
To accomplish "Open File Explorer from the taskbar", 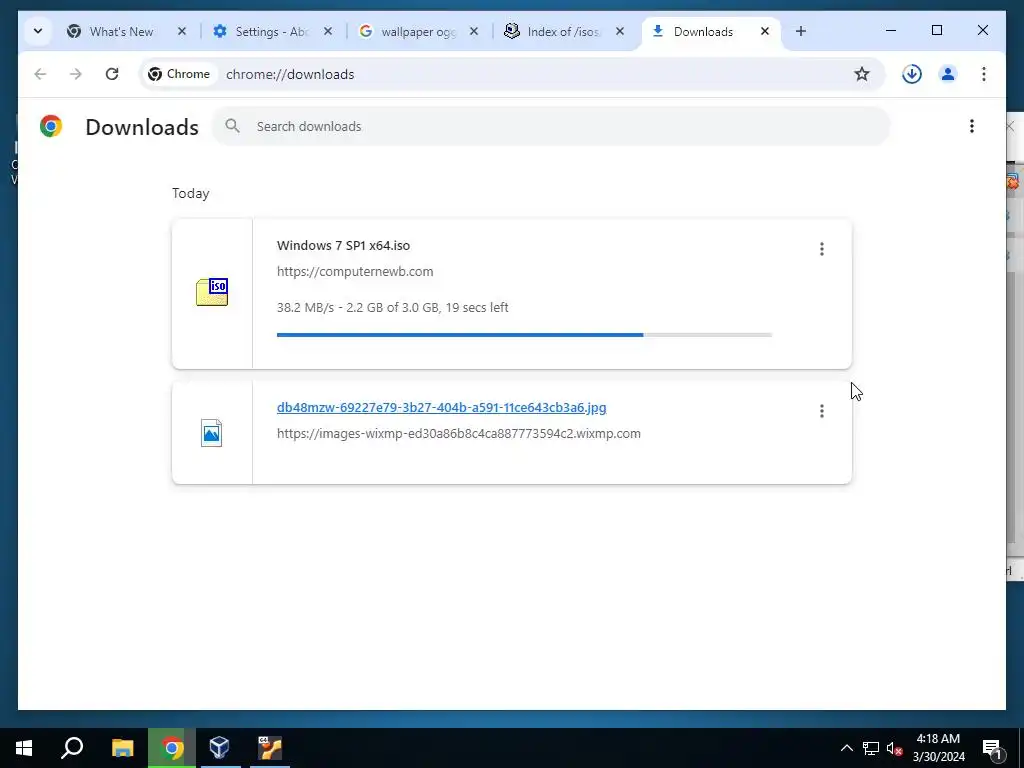I will pos(122,748).
